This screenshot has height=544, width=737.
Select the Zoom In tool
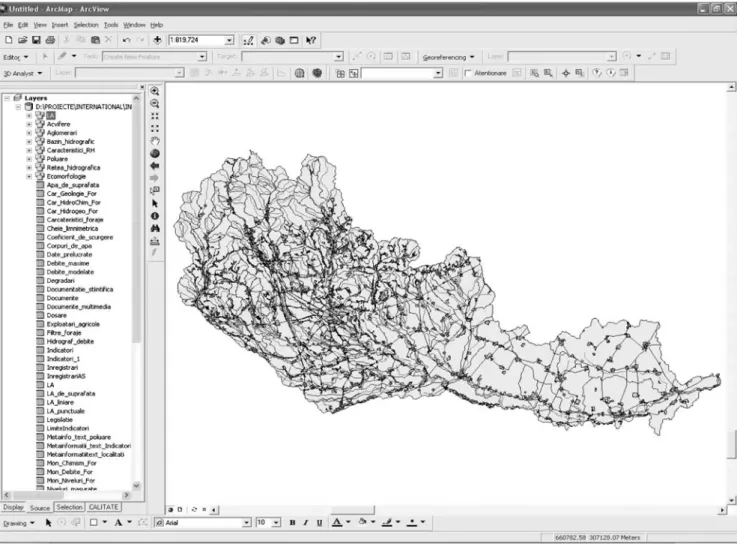coord(155,91)
